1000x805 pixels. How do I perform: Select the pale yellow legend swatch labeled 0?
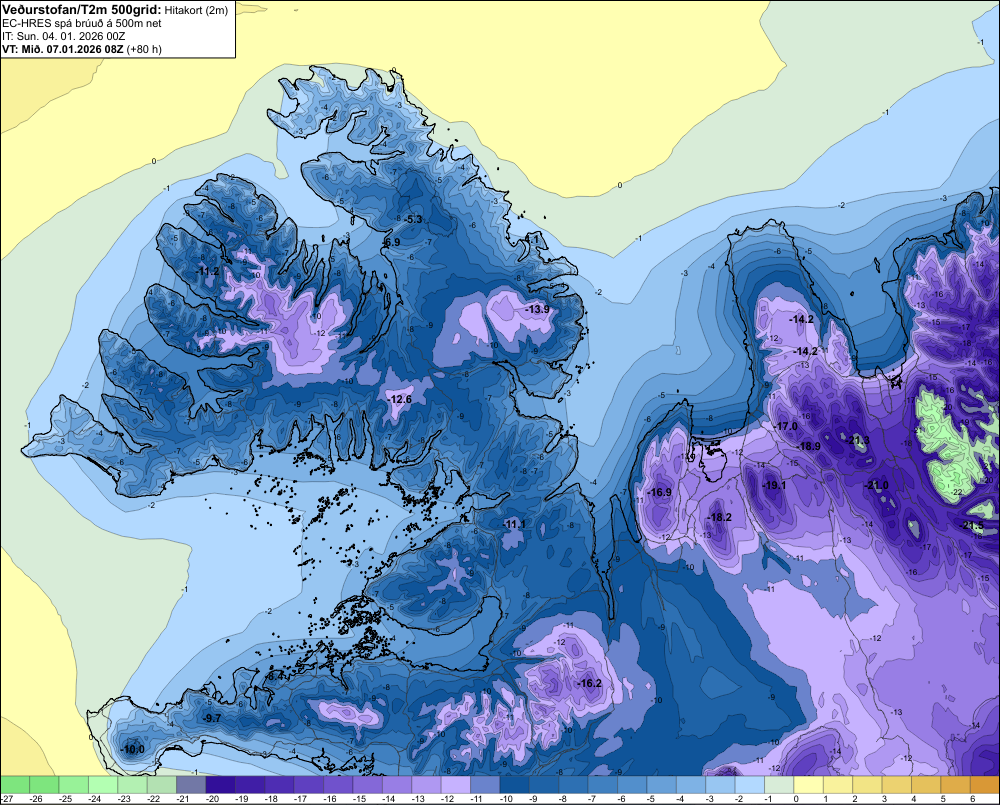click(x=807, y=785)
